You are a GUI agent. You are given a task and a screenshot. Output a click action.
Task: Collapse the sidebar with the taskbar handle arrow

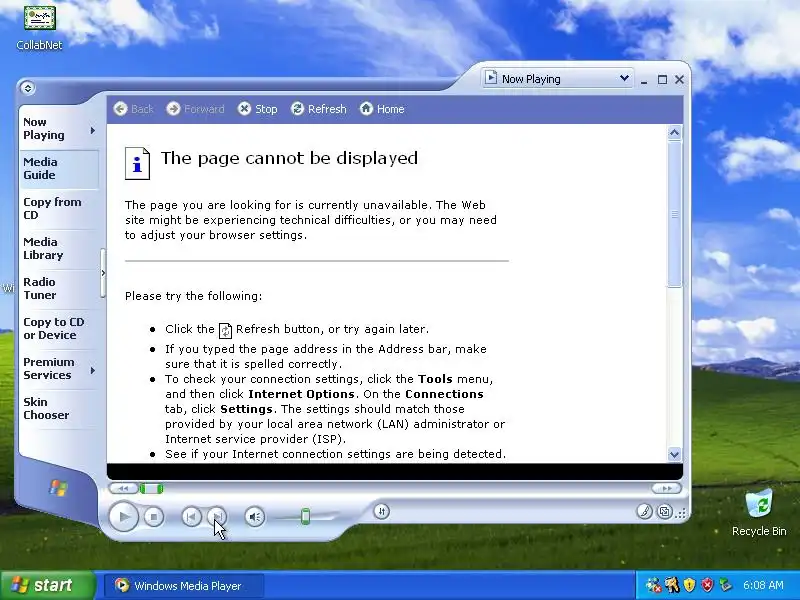click(x=103, y=273)
